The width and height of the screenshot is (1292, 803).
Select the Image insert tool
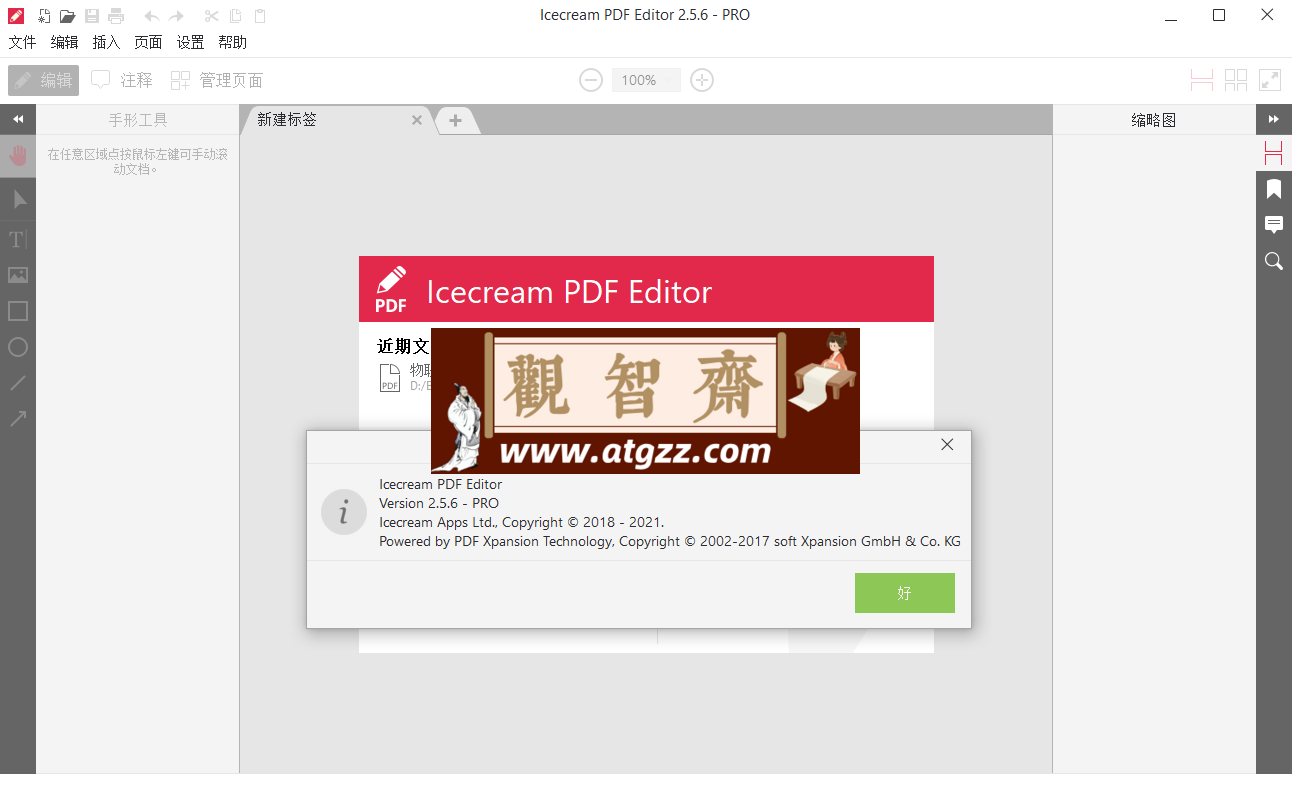coord(18,275)
